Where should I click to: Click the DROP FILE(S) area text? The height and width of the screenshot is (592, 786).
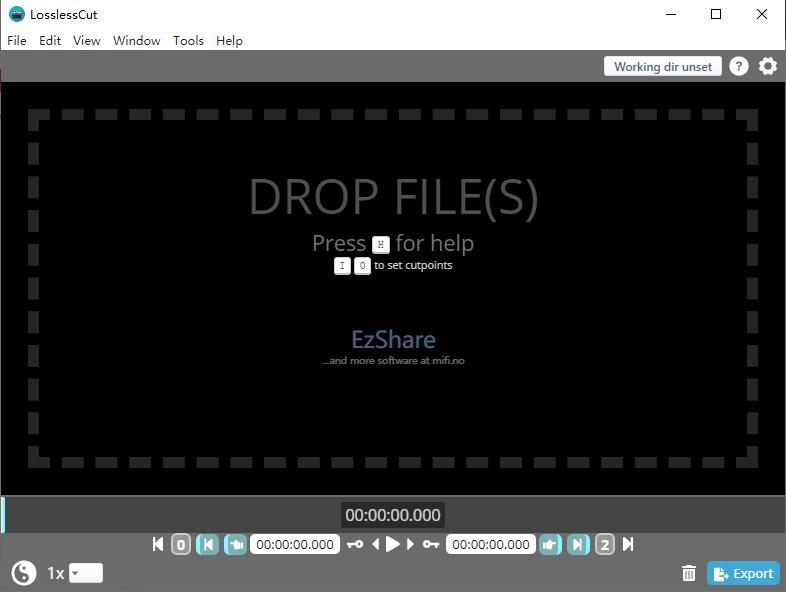[394, 196]
